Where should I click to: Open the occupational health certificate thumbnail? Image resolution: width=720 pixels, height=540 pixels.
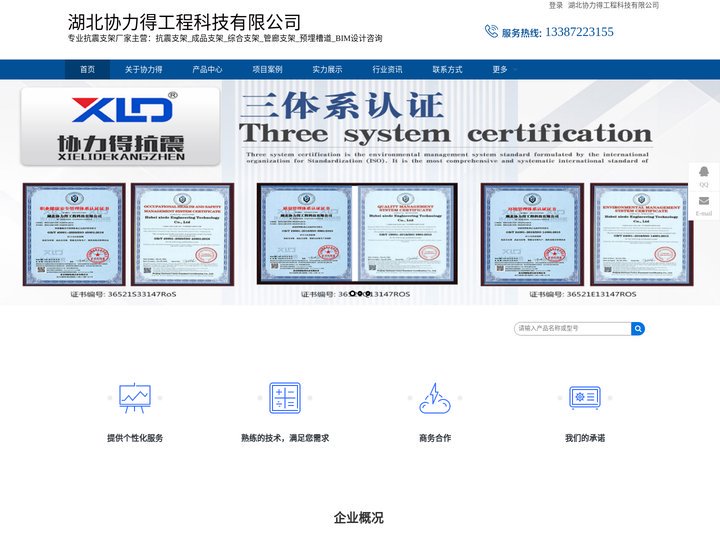pyautogui.click(x=183, y=234)
